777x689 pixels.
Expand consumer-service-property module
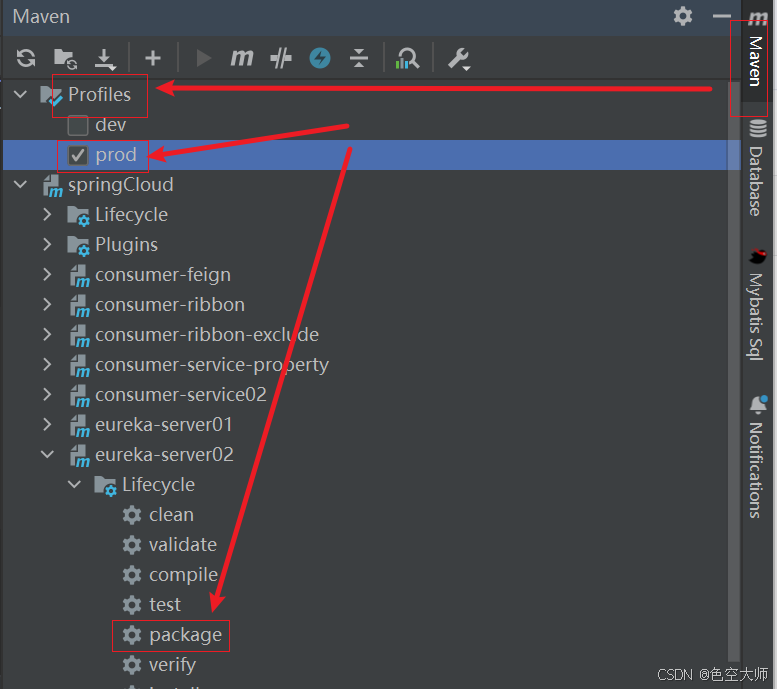click(47, 365)
